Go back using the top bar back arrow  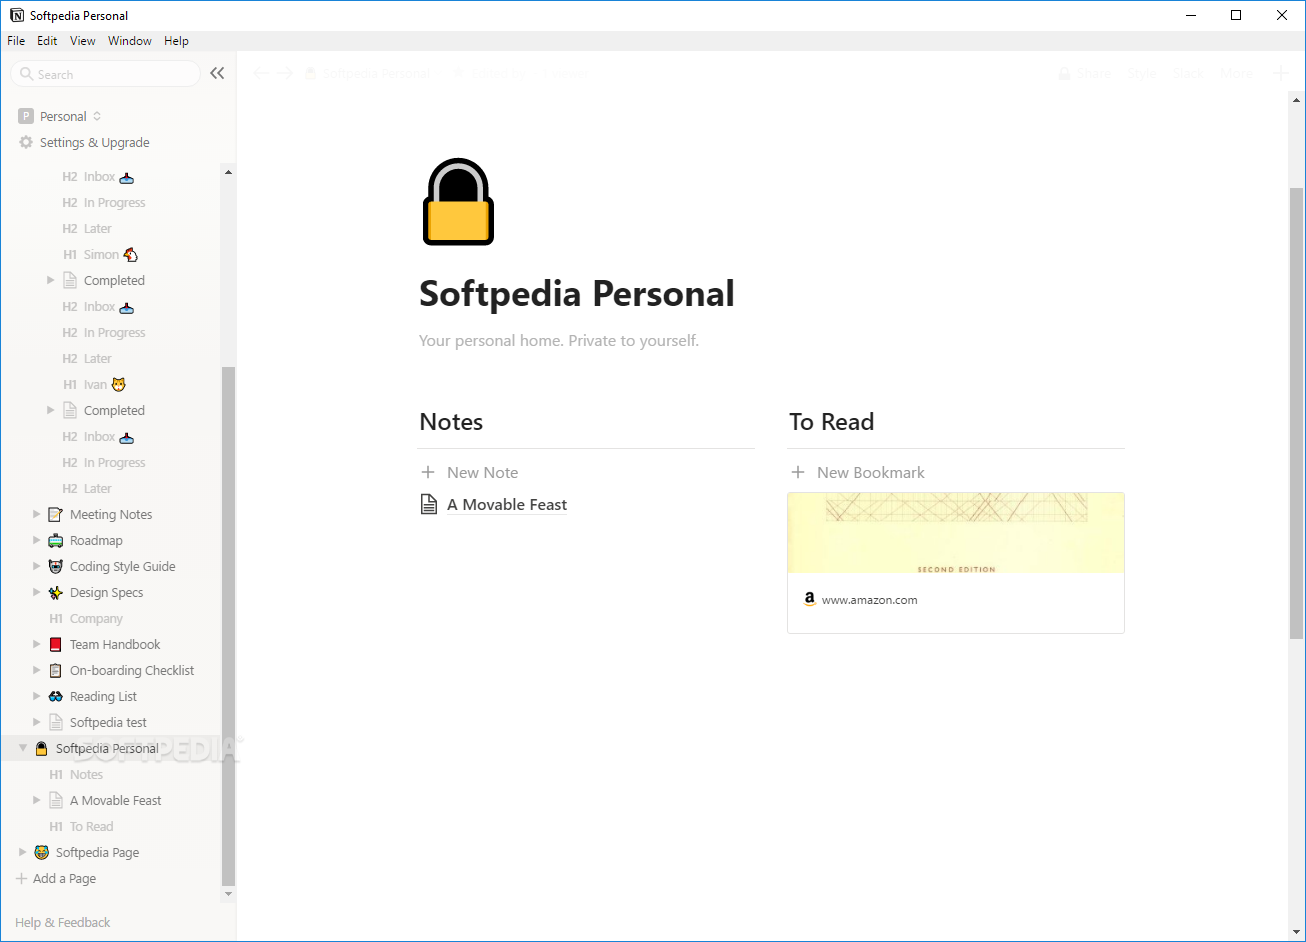coord(261,73)
